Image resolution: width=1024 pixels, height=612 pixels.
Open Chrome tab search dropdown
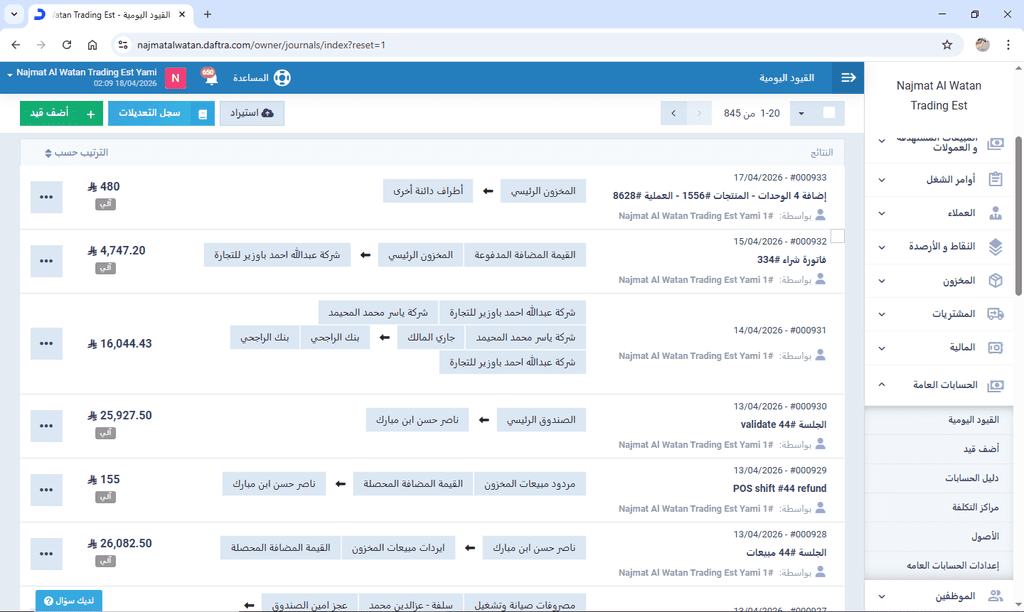(14, 14)
